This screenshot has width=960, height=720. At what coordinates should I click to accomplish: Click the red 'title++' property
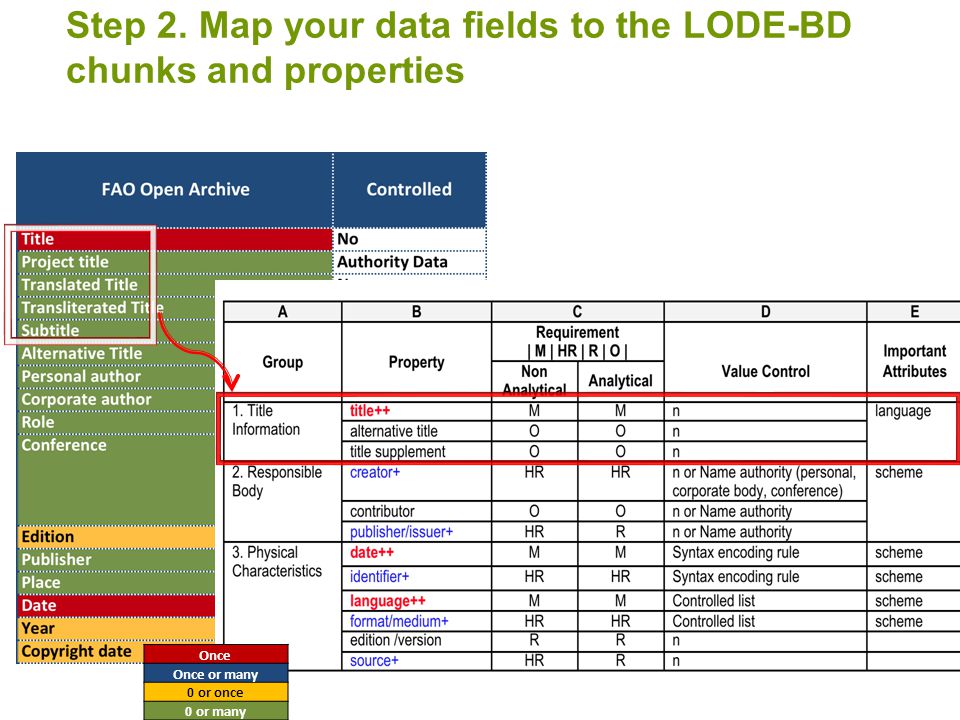coord(370,411)
